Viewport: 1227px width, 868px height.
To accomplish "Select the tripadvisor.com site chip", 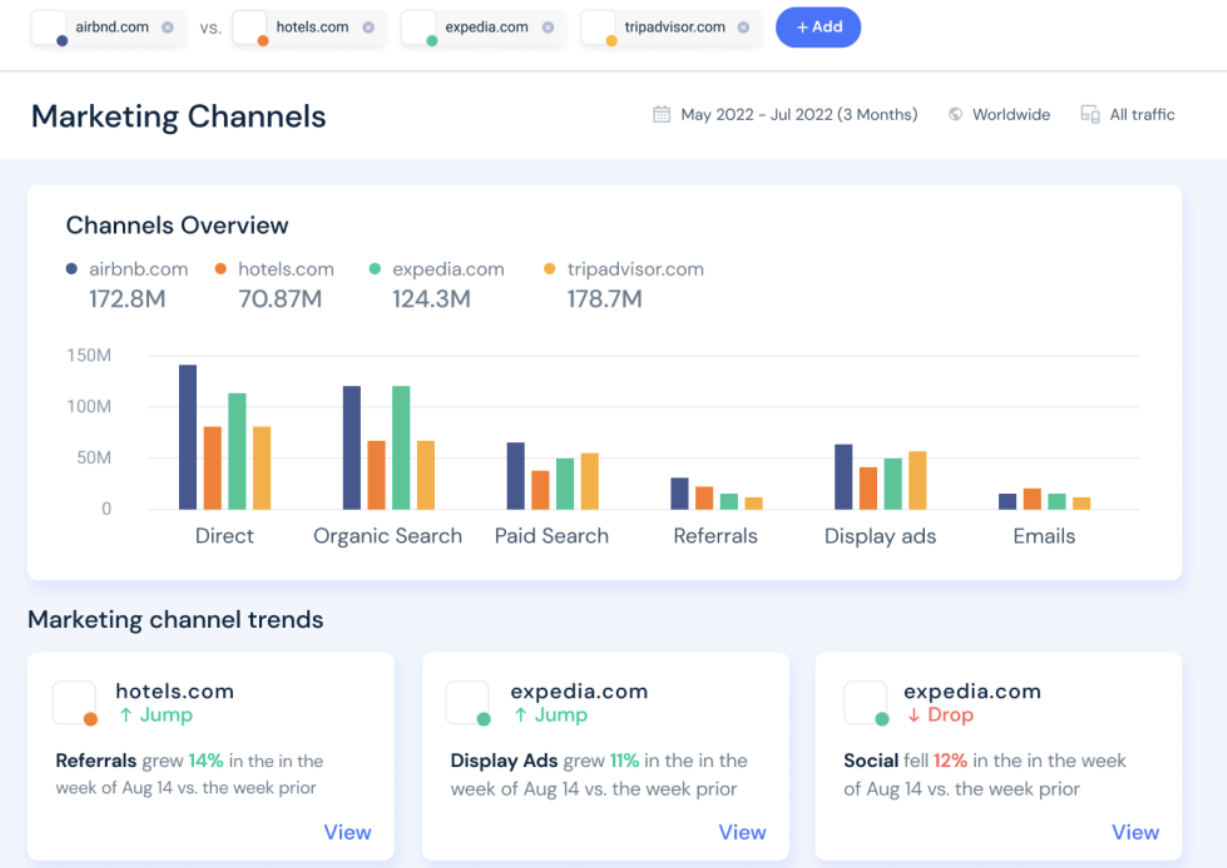I will point(671,28).
